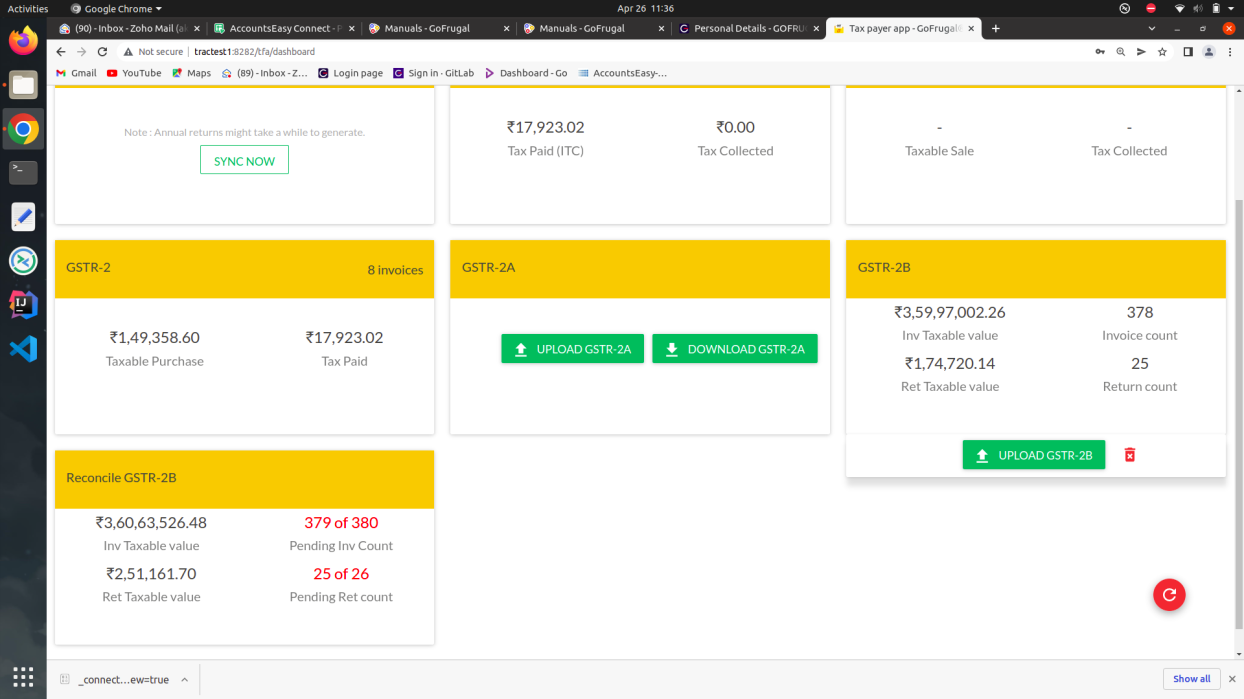
Task: Close the Zoho Mail Inbox tab
Action: pyautogui.click(x=196, y=29)
